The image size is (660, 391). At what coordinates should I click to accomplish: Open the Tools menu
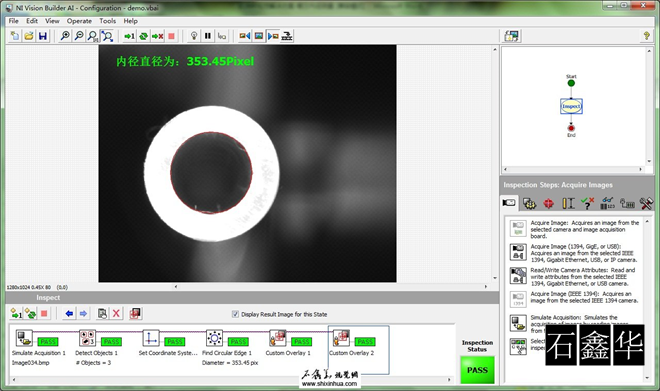coord(107,21)
